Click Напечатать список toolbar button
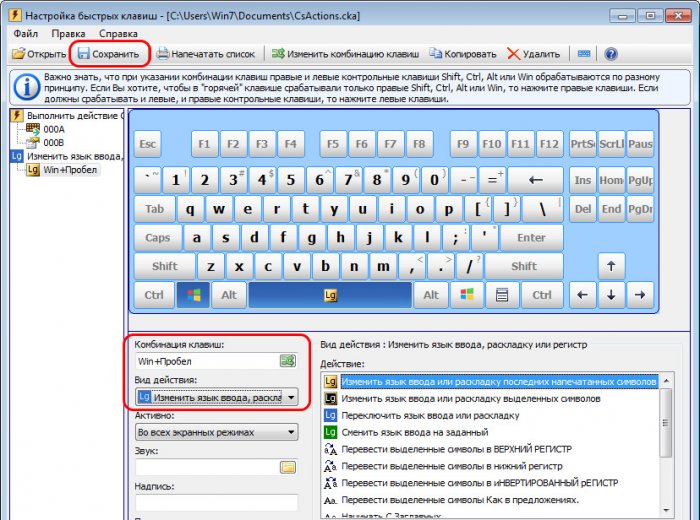Viewport: 700px width, 520px height. pos(206,54)
